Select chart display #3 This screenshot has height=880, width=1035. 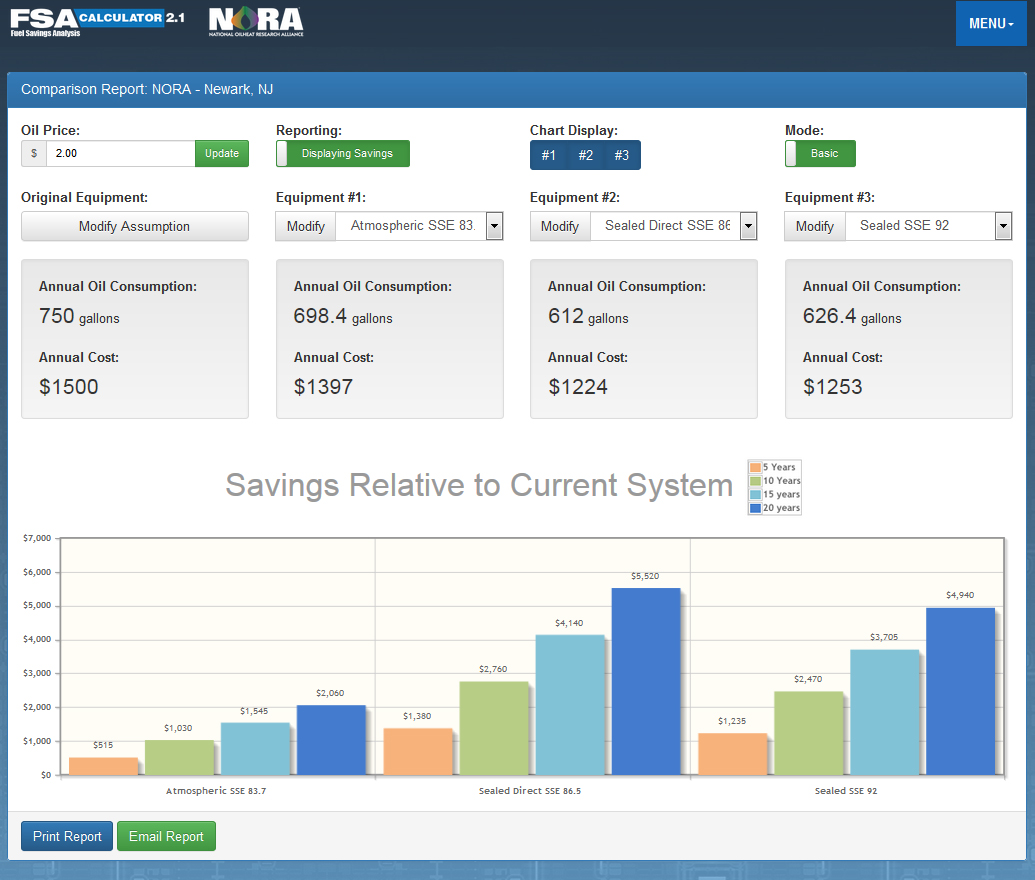tap(621, 155)
